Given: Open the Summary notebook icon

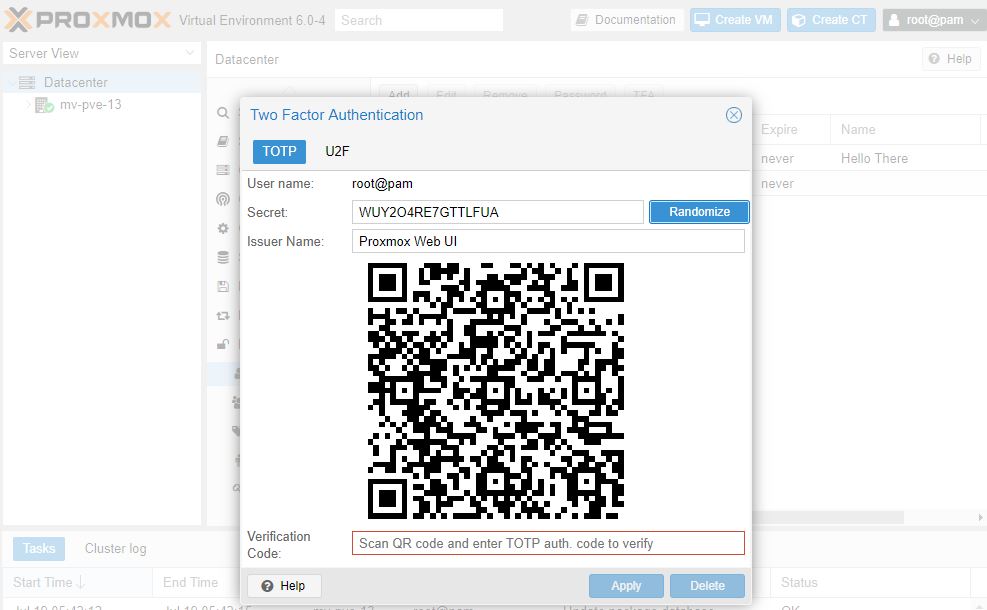Looking at the screenshot, I should coord(223,141).
